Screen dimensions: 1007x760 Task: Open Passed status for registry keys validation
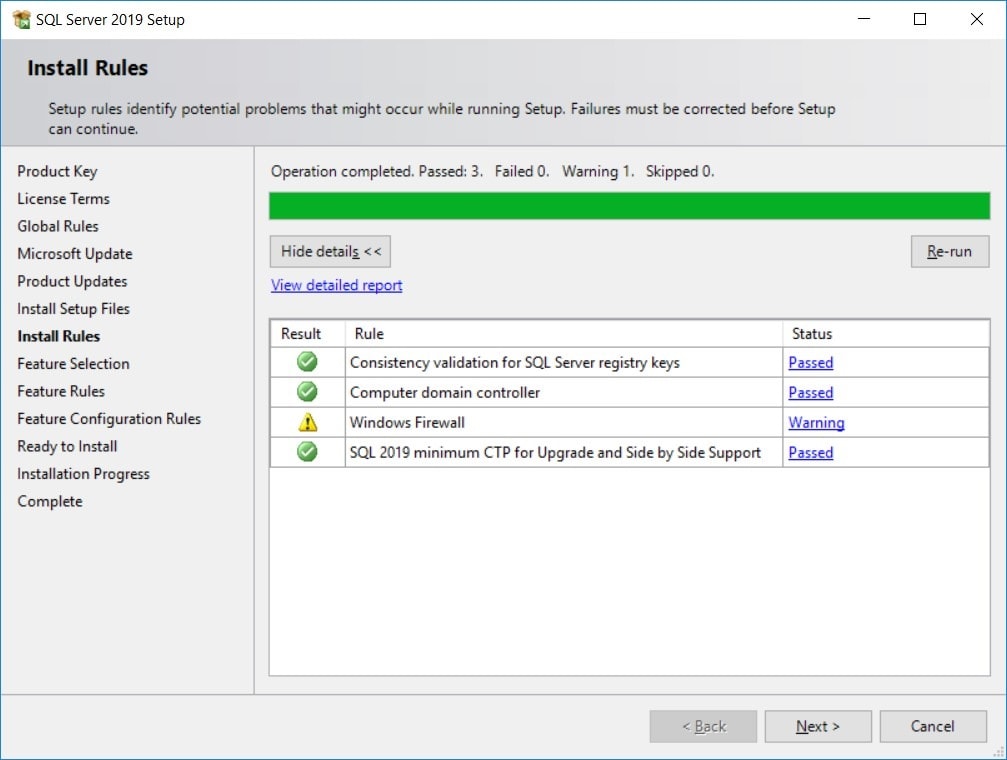810,362
